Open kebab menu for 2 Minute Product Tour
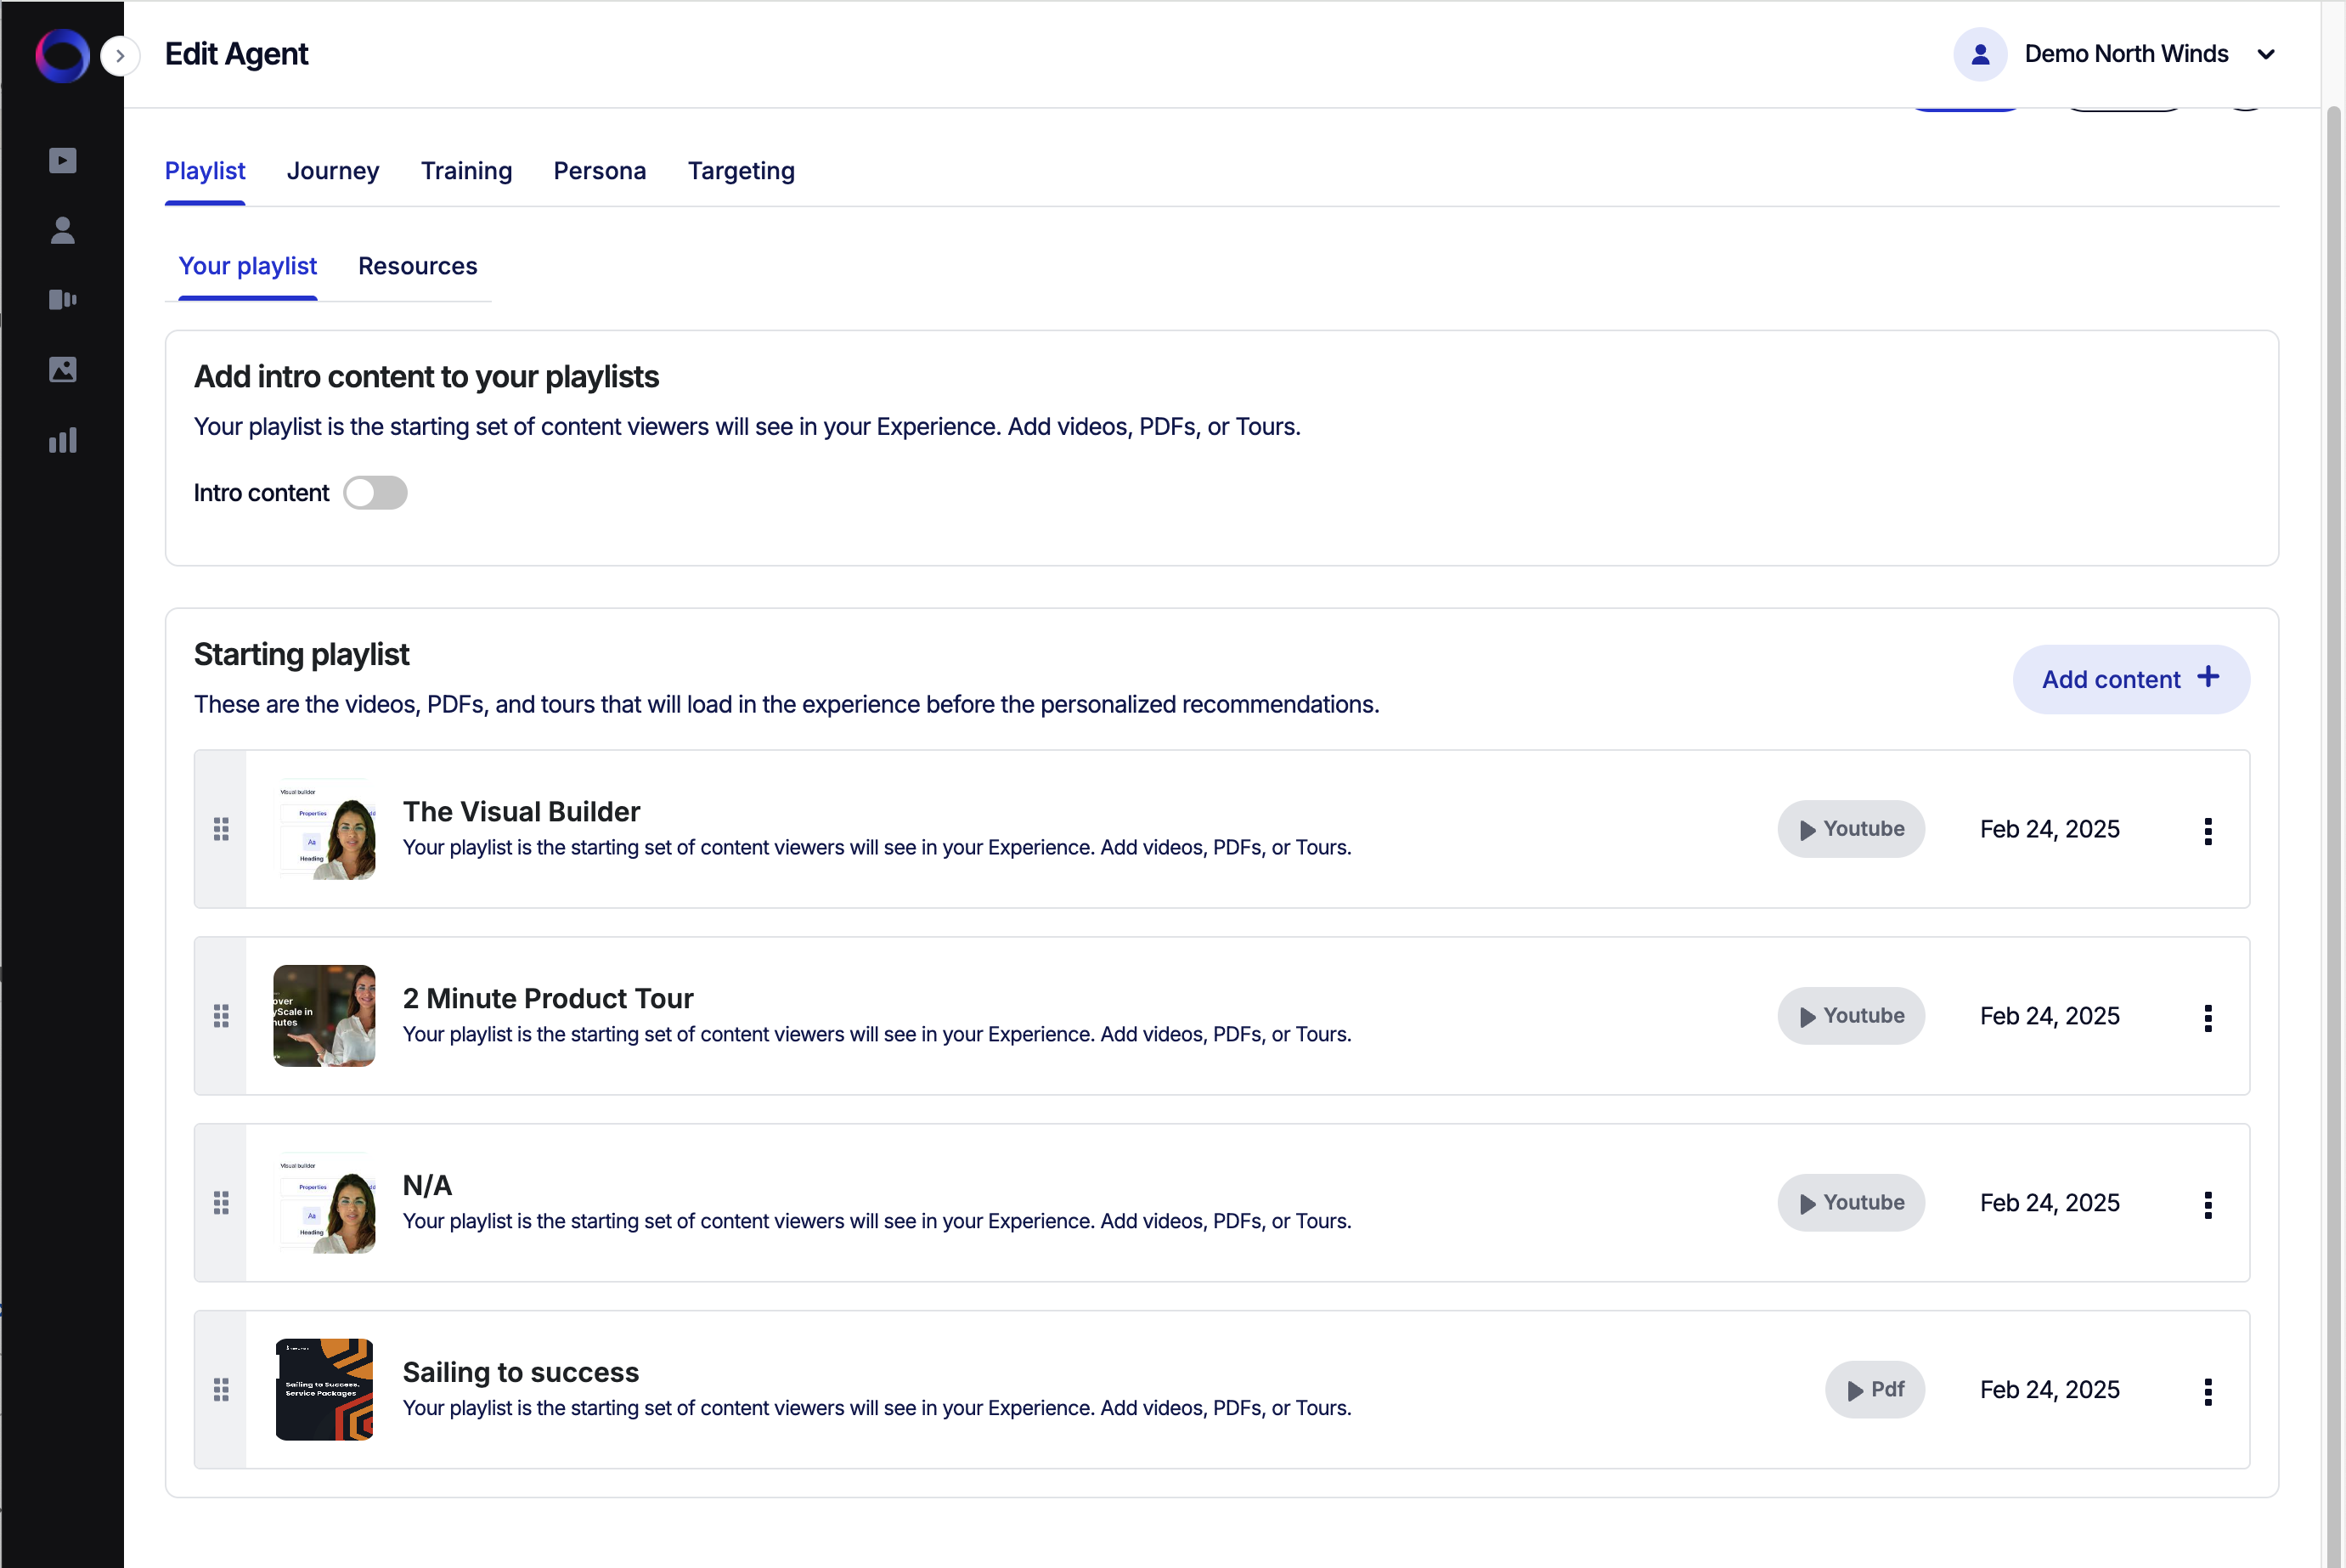Viewport: 2346px width, 1568px height. 2207,1017
